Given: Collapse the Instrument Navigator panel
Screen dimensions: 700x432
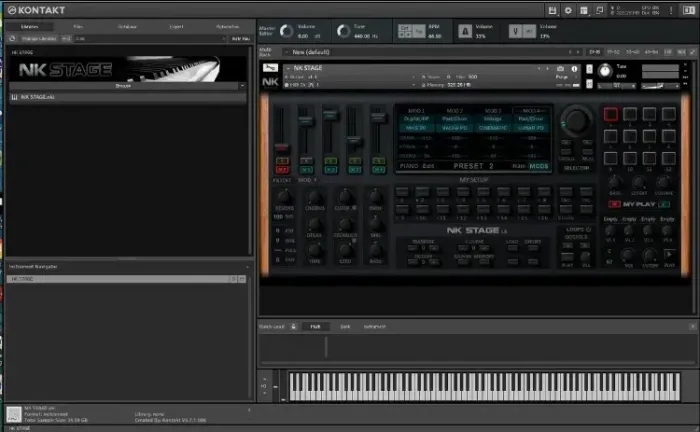Looking at the screenshot, I should pyautogui.click(x=248, y=266).
